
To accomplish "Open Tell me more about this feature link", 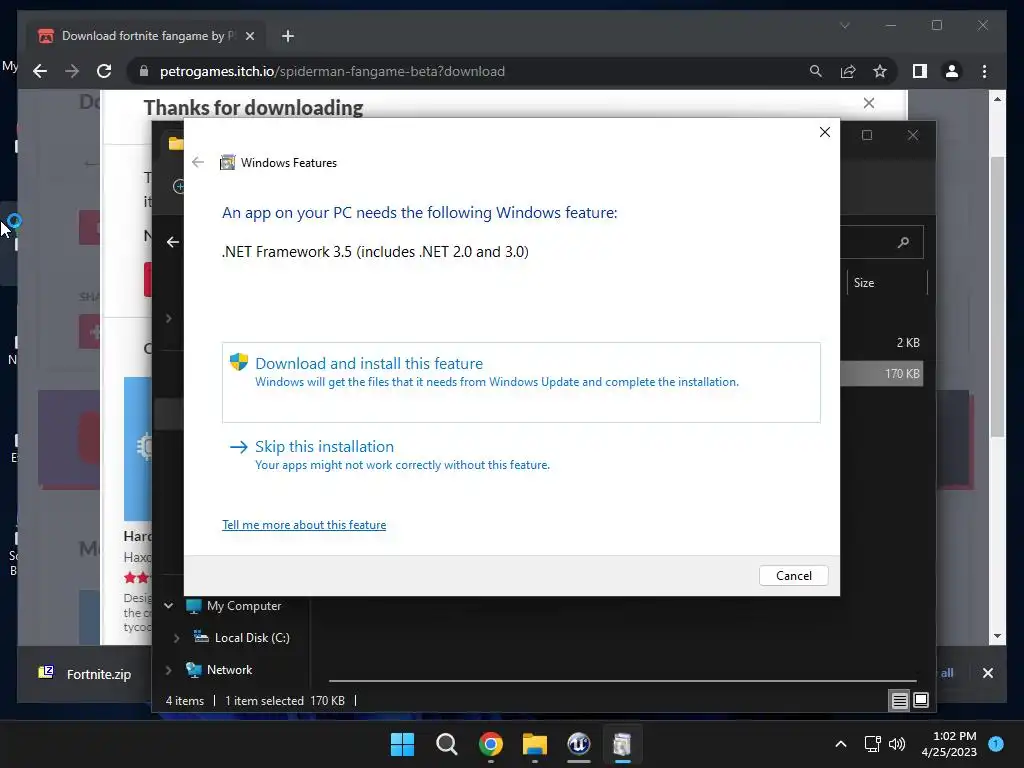I will (304, 525).
